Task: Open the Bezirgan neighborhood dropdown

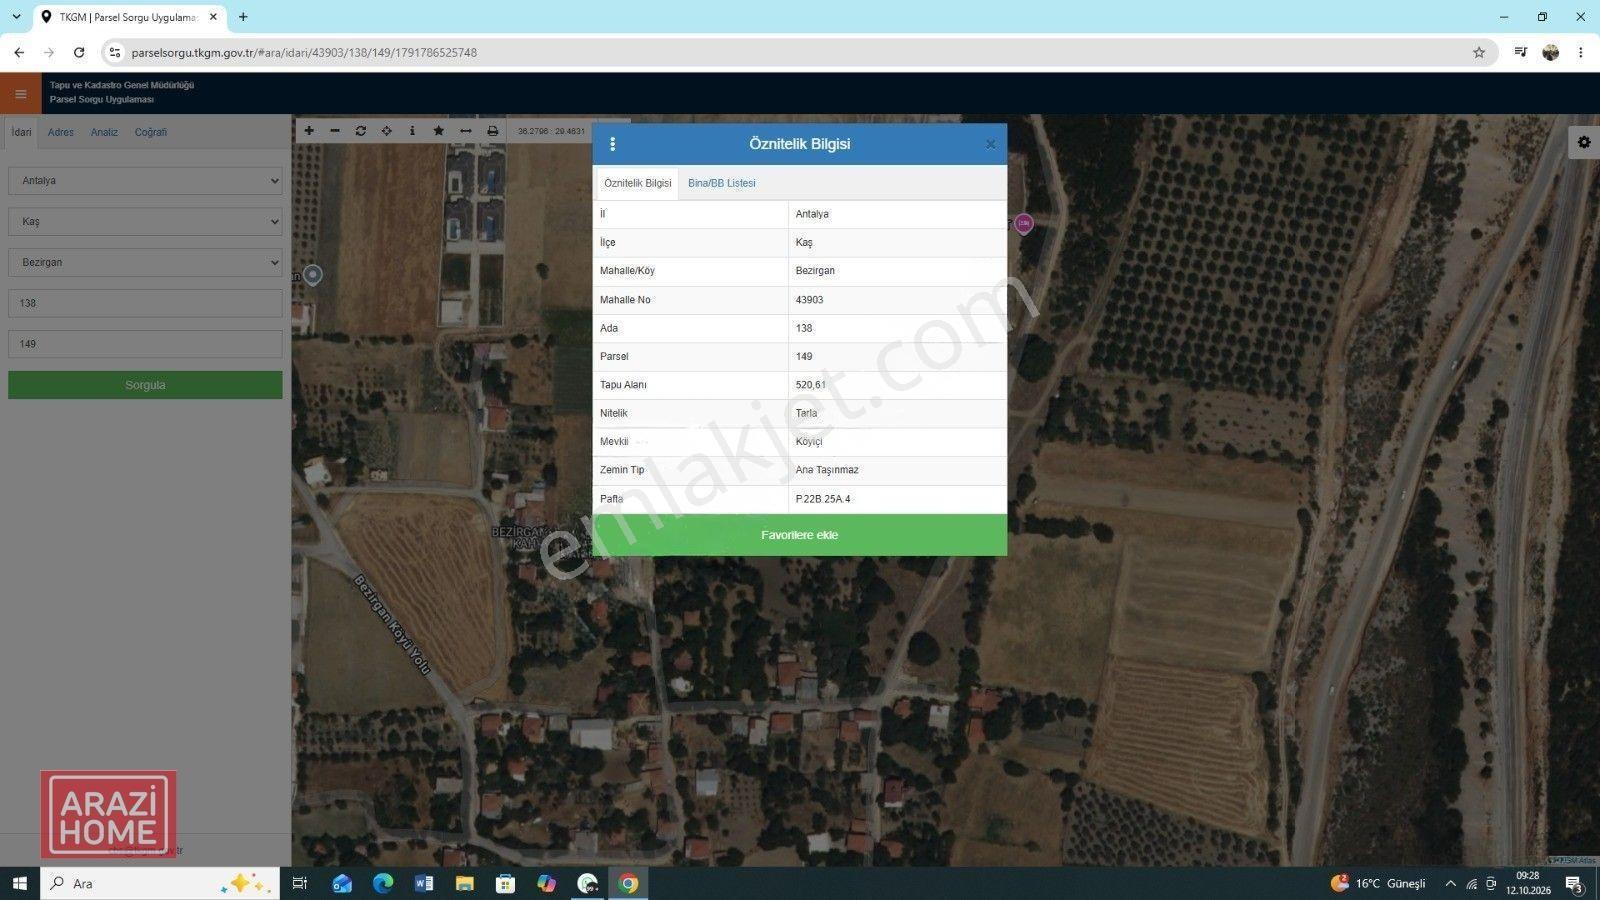Action: (145, 262)
